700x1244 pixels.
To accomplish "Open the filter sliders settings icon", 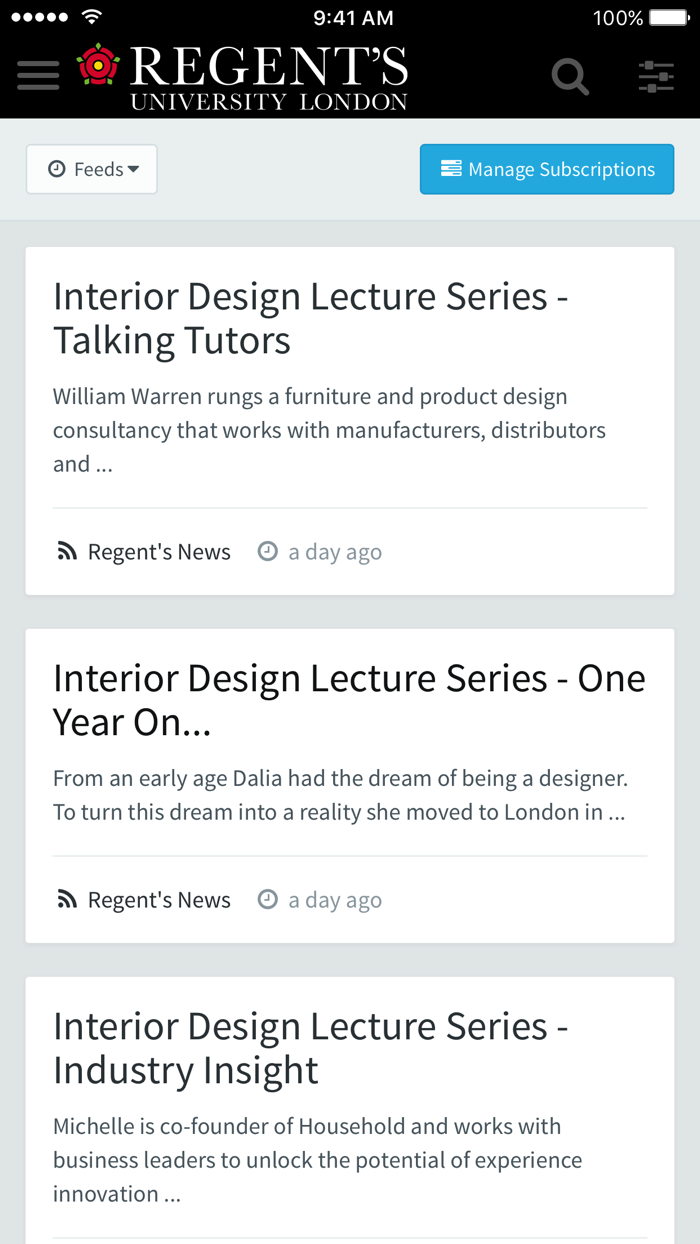I will [x=656, y=76].
